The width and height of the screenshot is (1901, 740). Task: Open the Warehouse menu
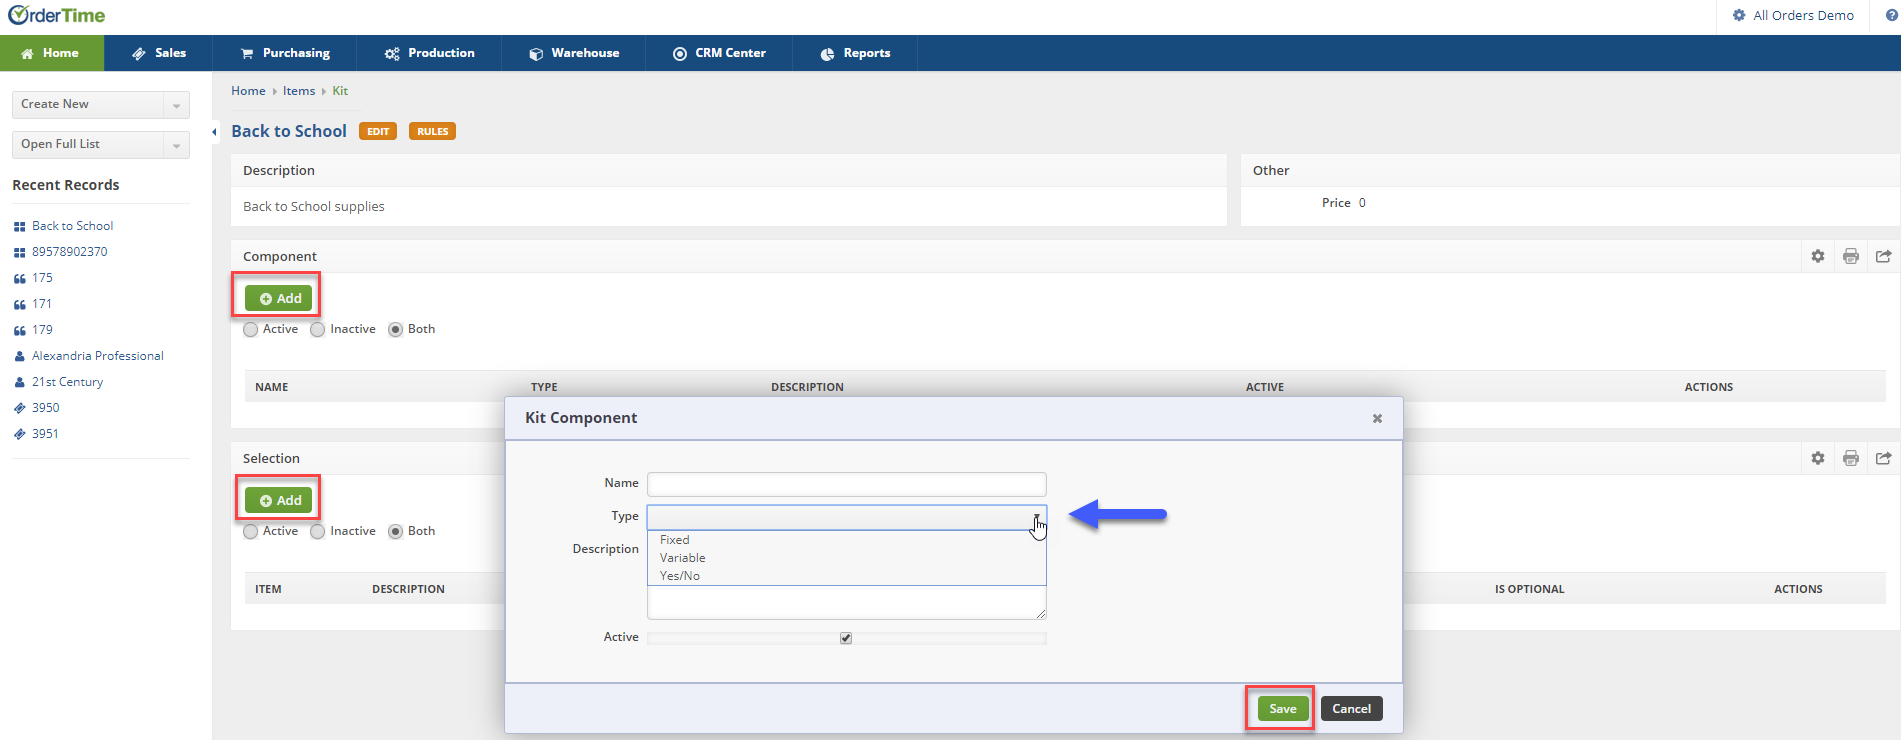(574, 53)
